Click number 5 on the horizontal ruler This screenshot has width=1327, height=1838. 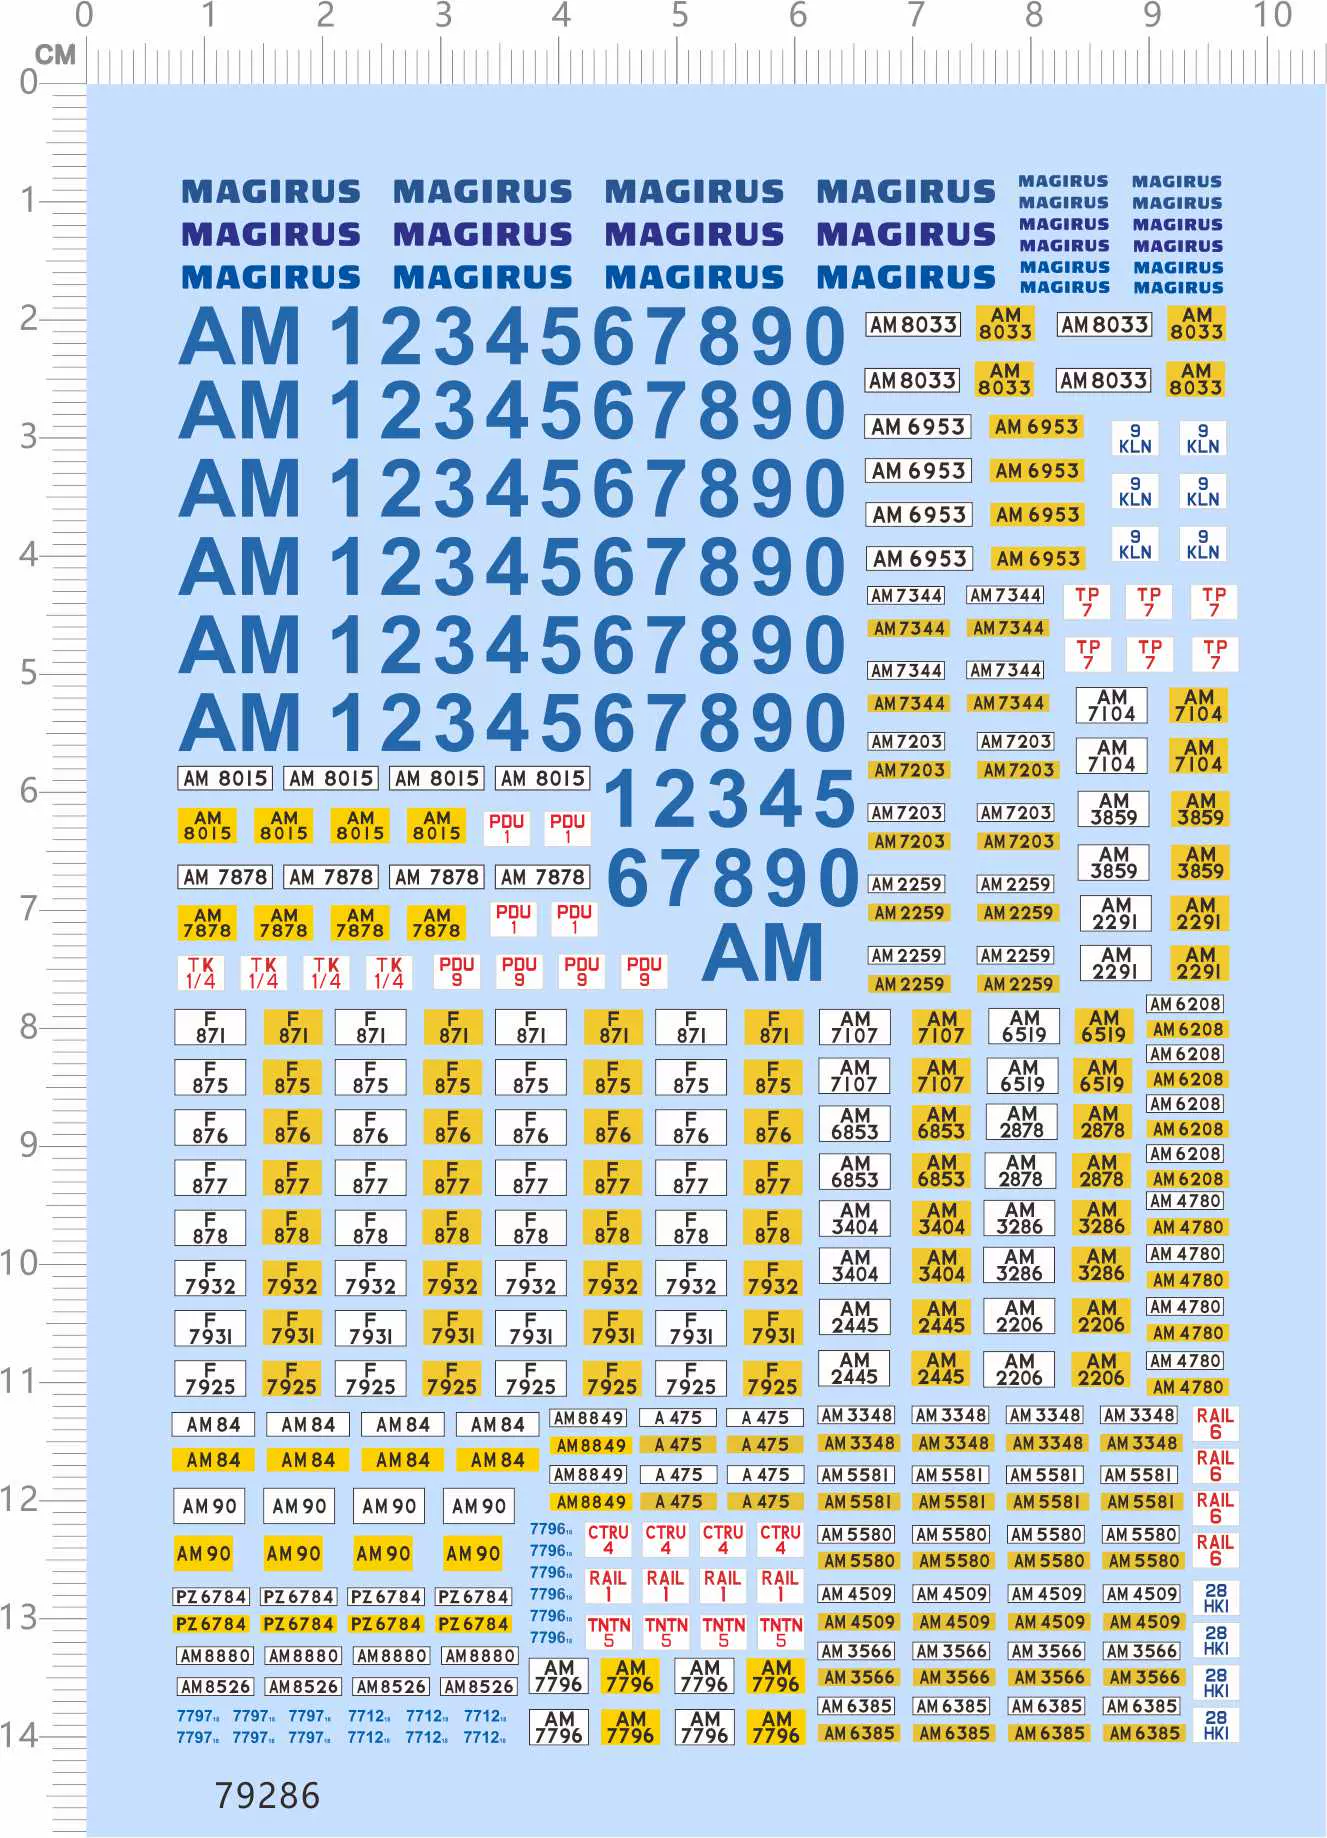tap(680, 15)
